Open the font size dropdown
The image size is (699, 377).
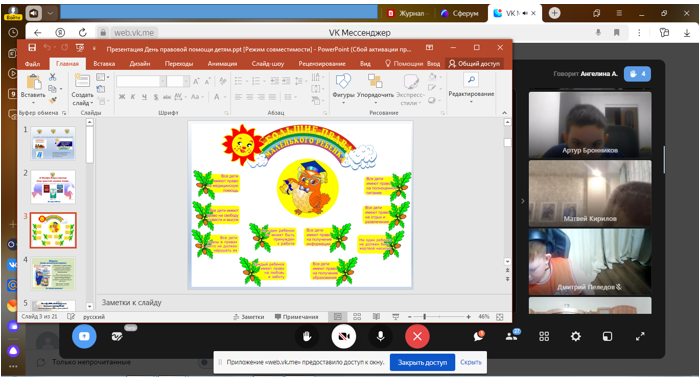[186, 81]
